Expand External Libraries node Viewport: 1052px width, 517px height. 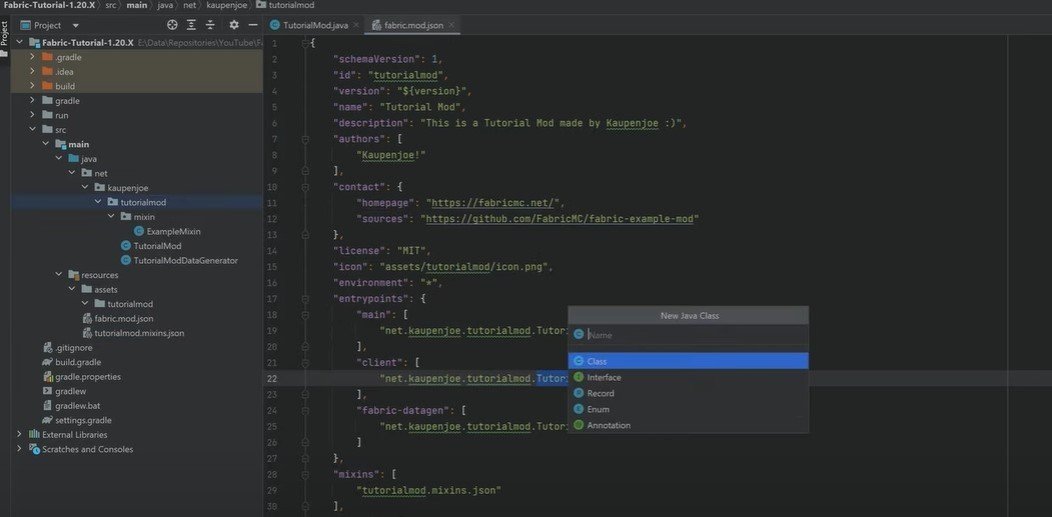click(x=19, y=435)
